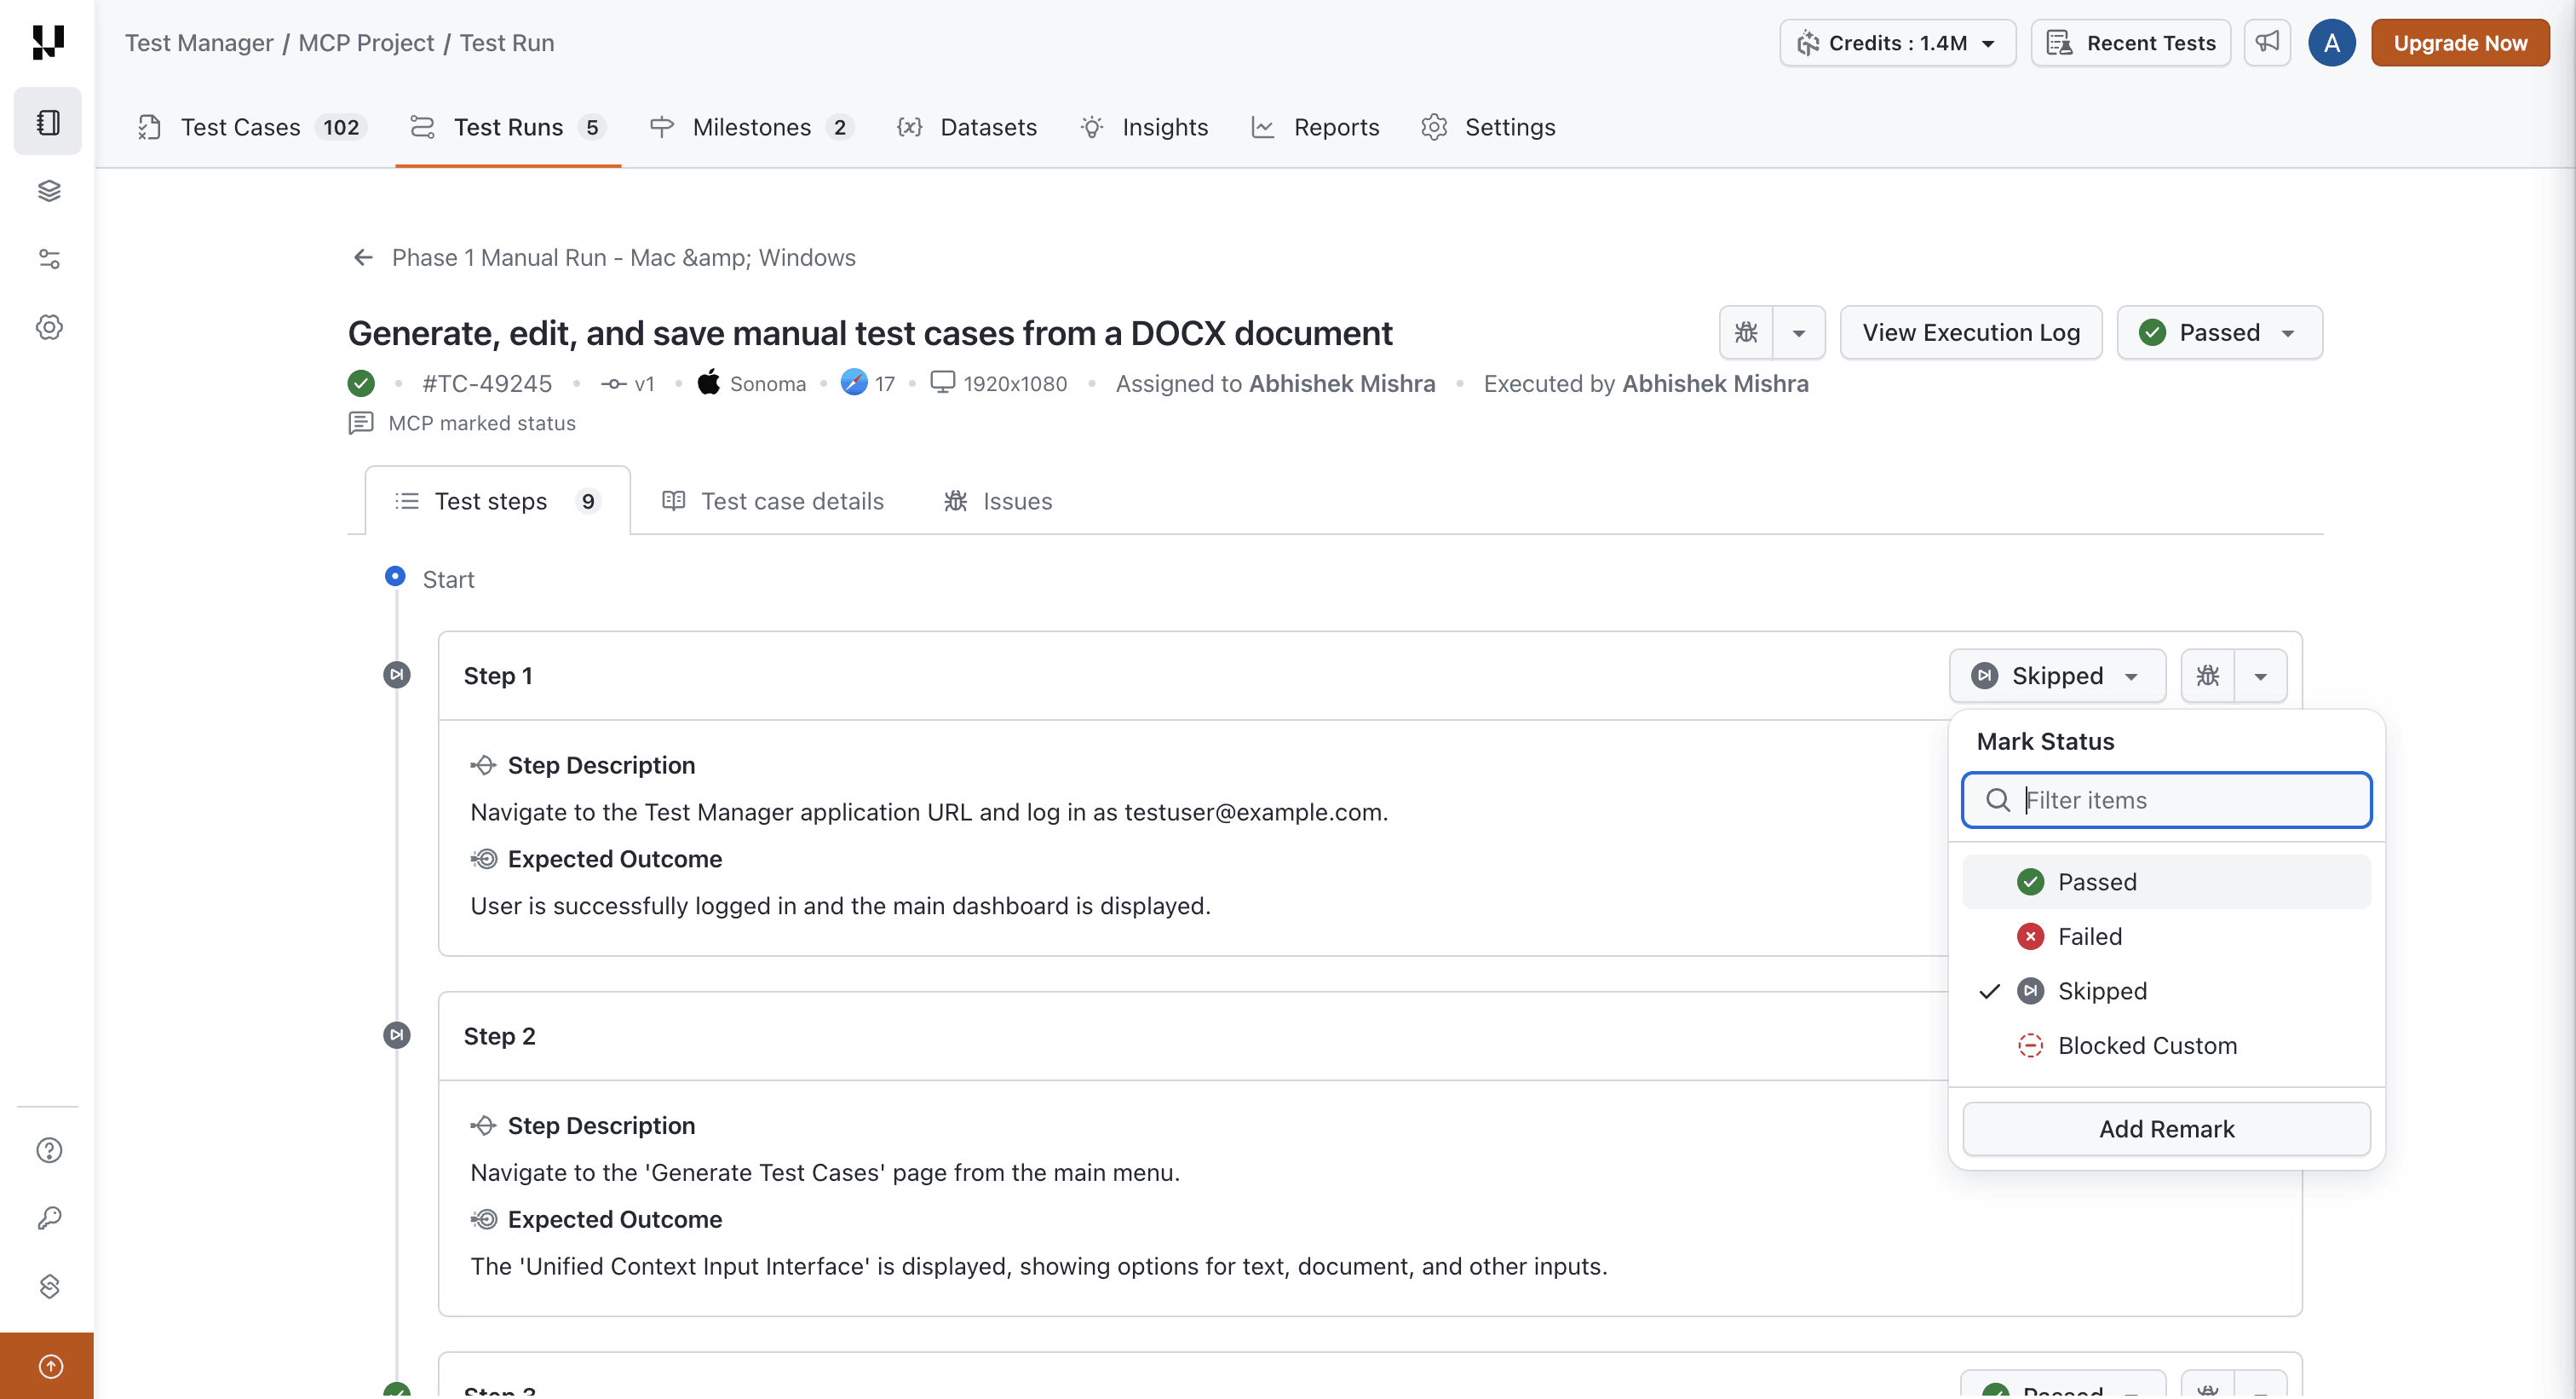
Task: Expand arrow beside top bug icon
Action: point(1799,332)
